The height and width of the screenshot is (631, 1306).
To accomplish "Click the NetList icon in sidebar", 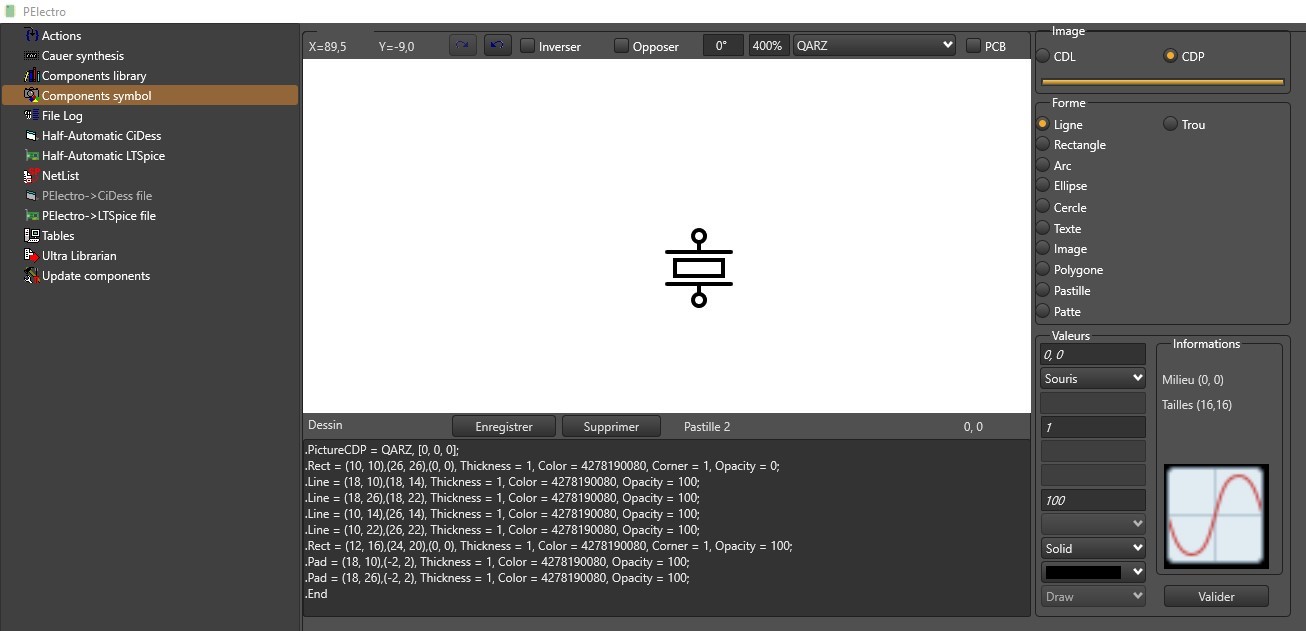I will (31, 176).
